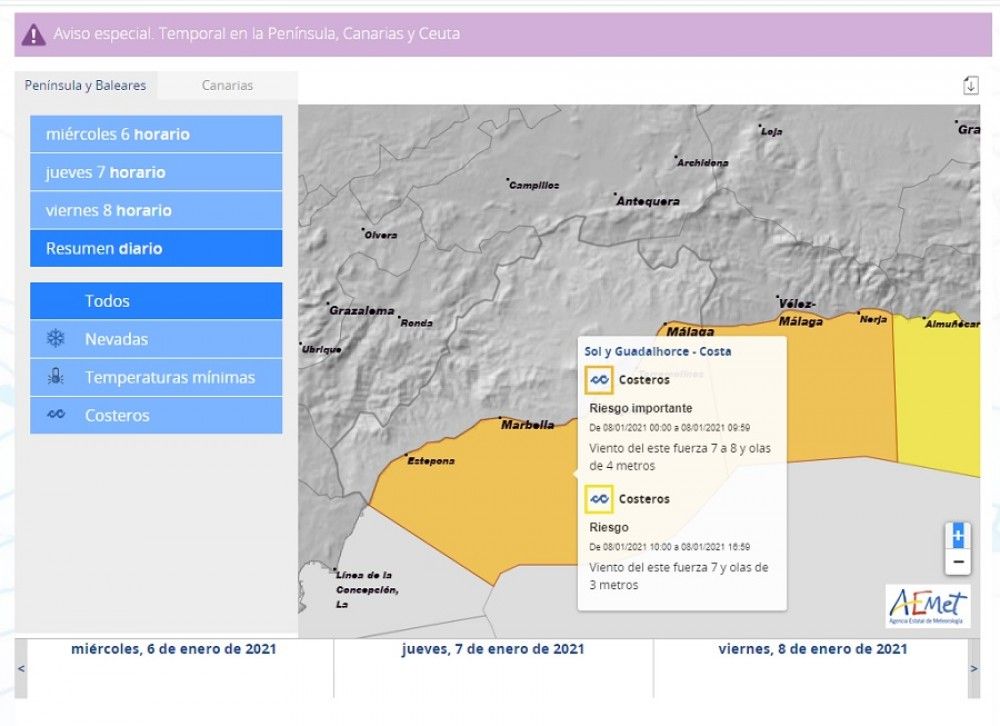Filter by Temperaturas mínimas

click(156, 378)
